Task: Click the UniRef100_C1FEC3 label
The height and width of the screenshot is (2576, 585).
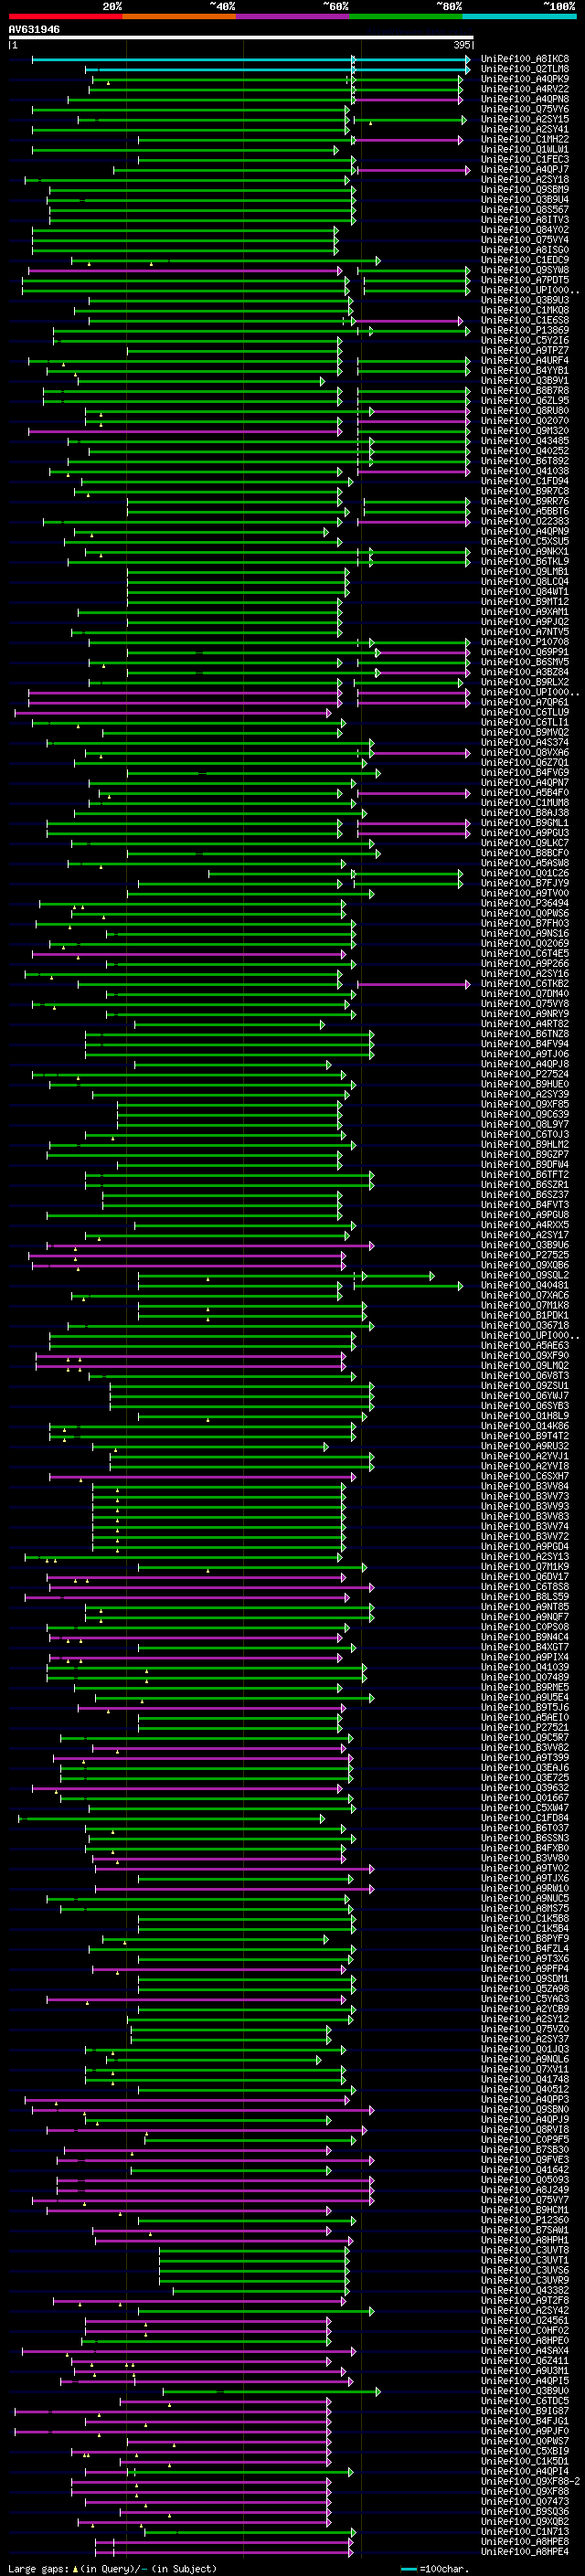Action: pos(525,159)
